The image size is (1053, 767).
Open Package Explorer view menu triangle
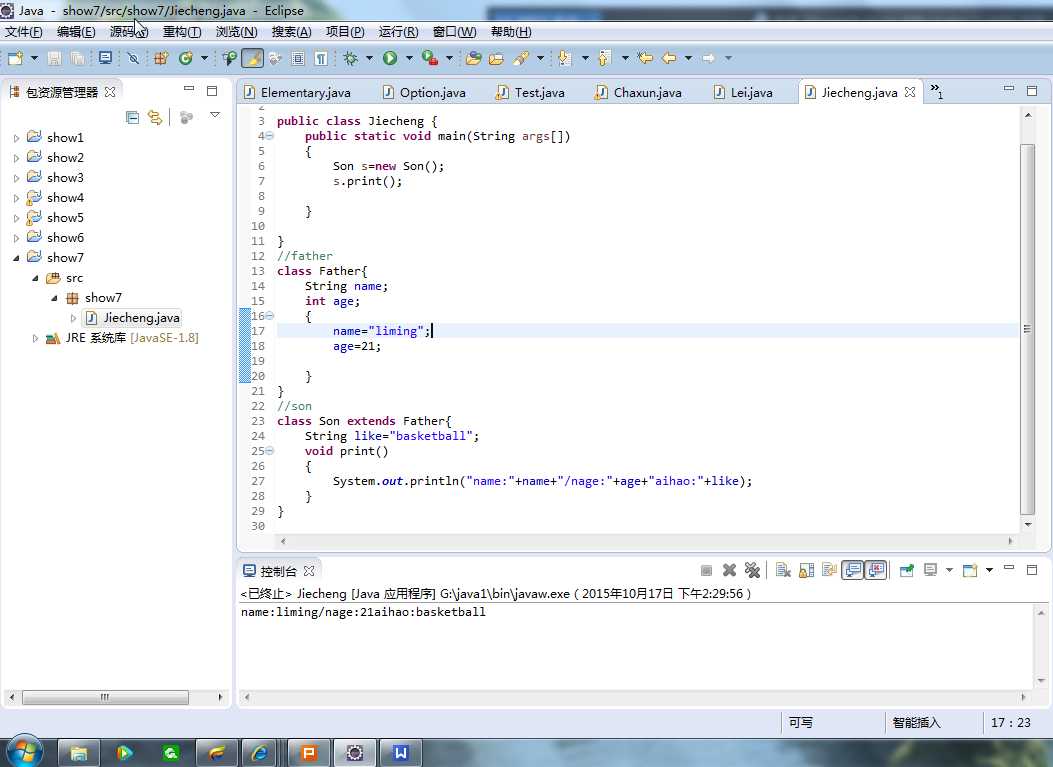[215, 116]
